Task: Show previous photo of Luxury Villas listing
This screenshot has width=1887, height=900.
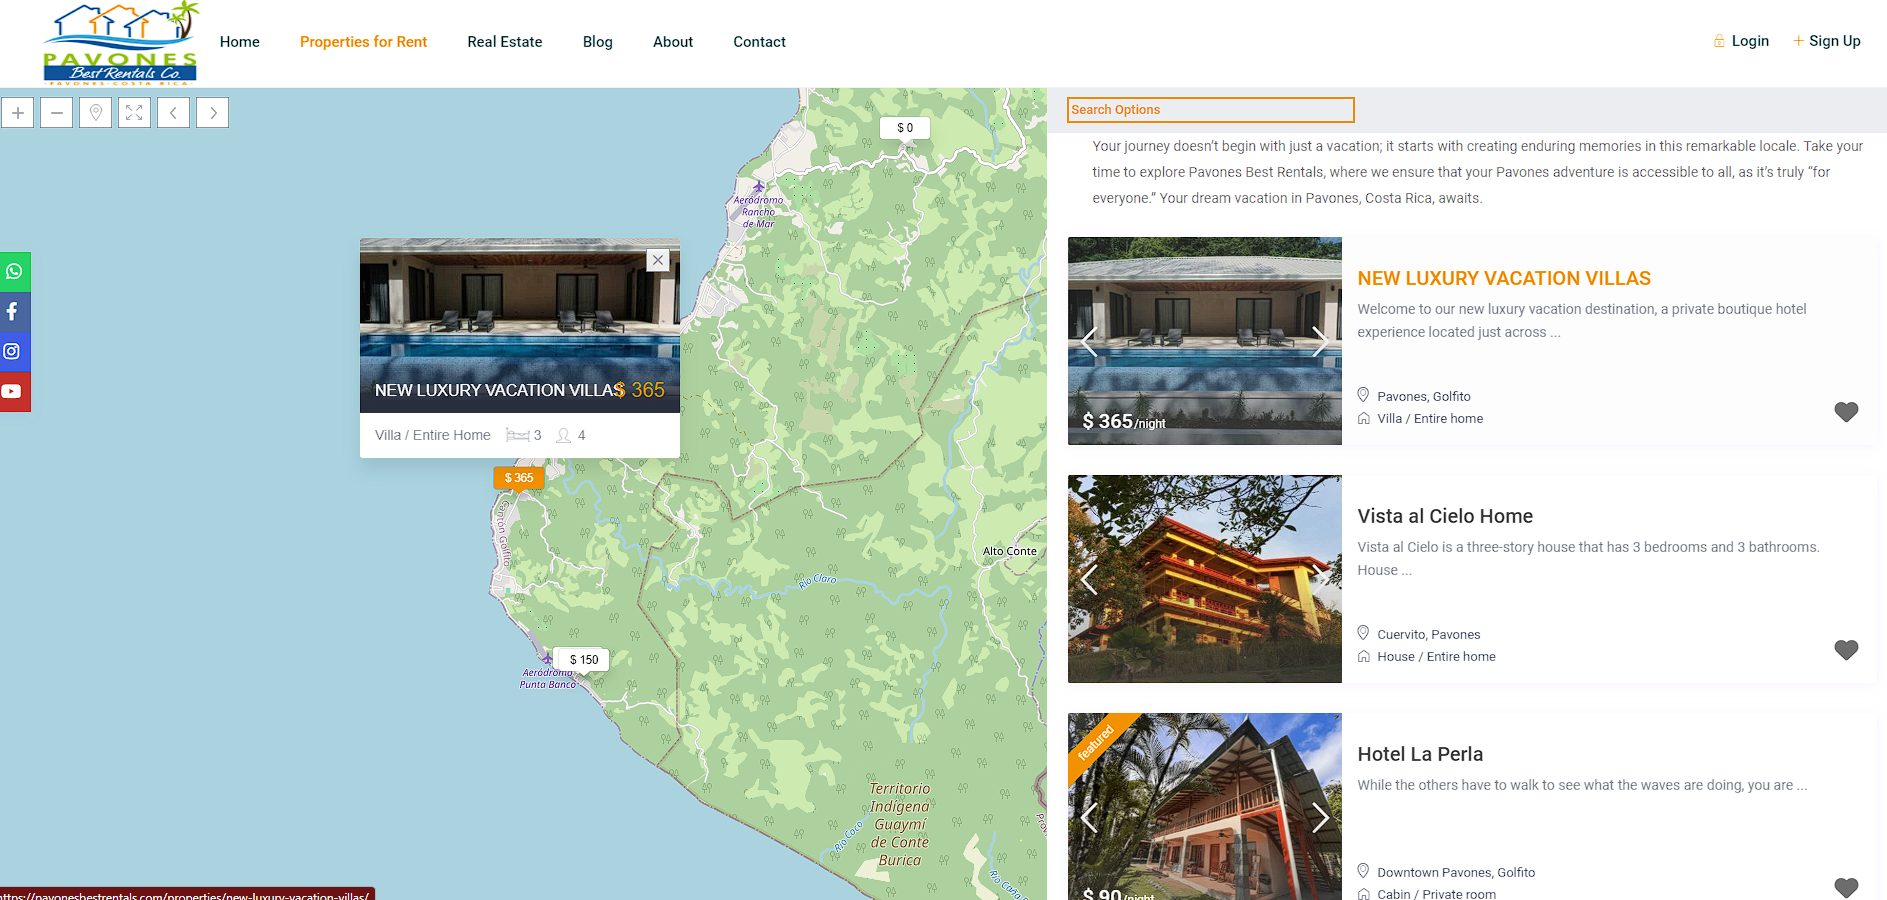Action: (x=1090, y=341)
